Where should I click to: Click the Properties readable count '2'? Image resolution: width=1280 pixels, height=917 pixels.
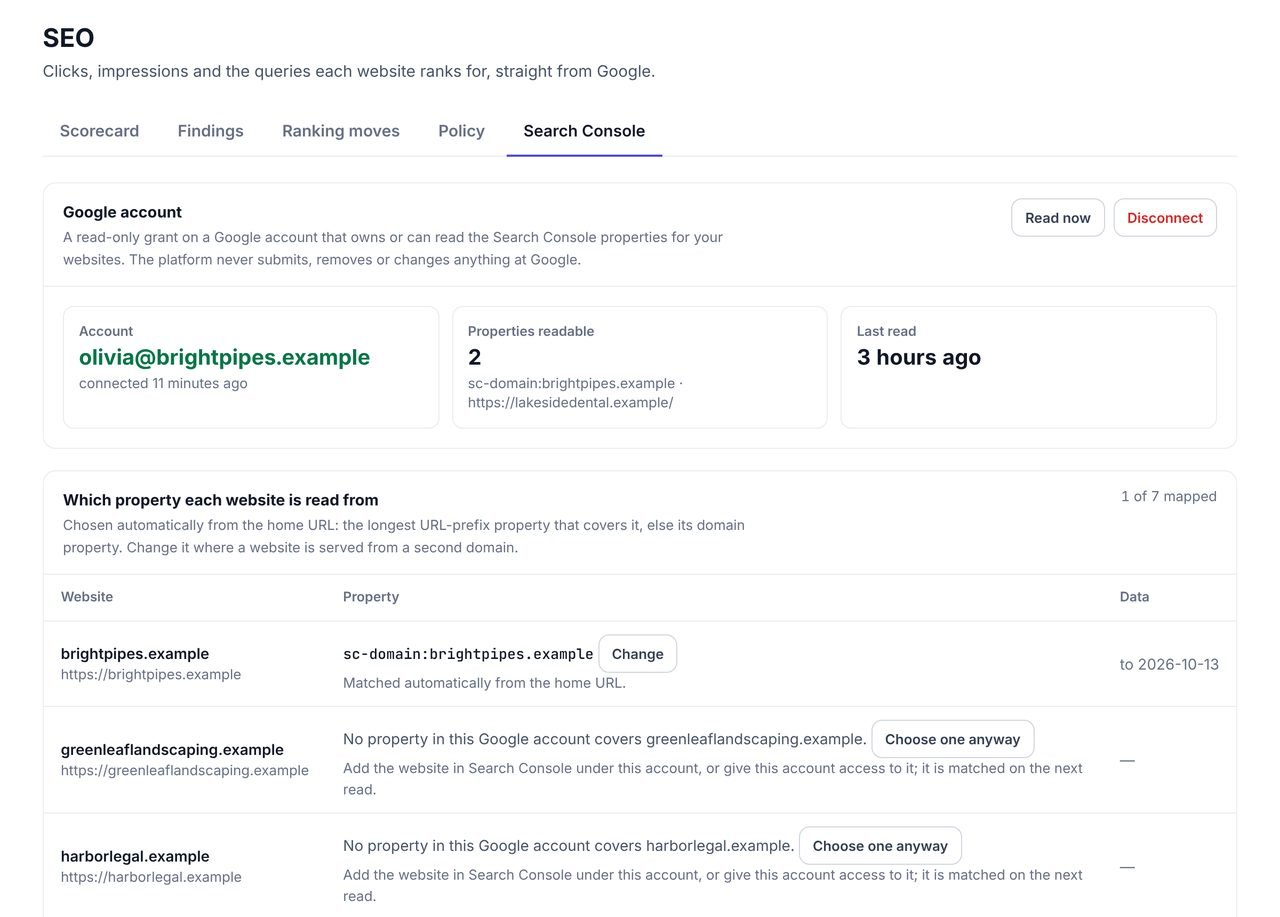click(x=475, y=357)
